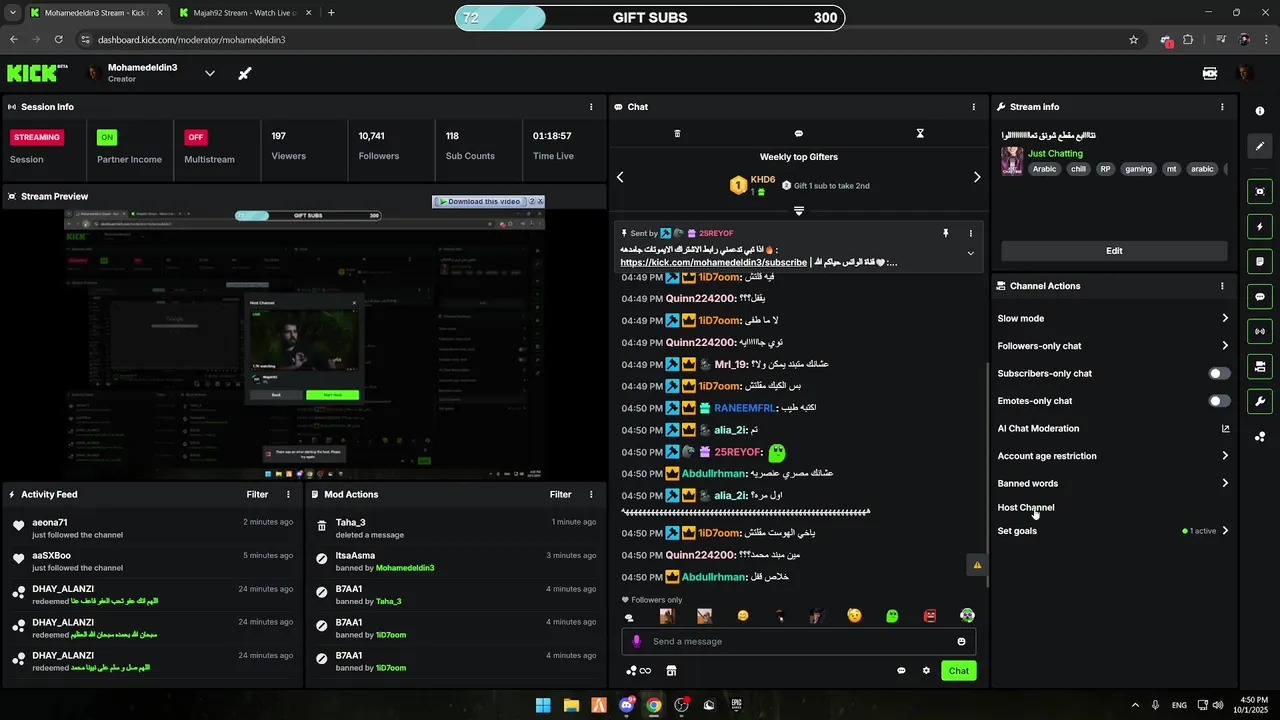Open the kick.com subscribe link in pinned message
This screenshot has height=720, width=1280.
713,262
